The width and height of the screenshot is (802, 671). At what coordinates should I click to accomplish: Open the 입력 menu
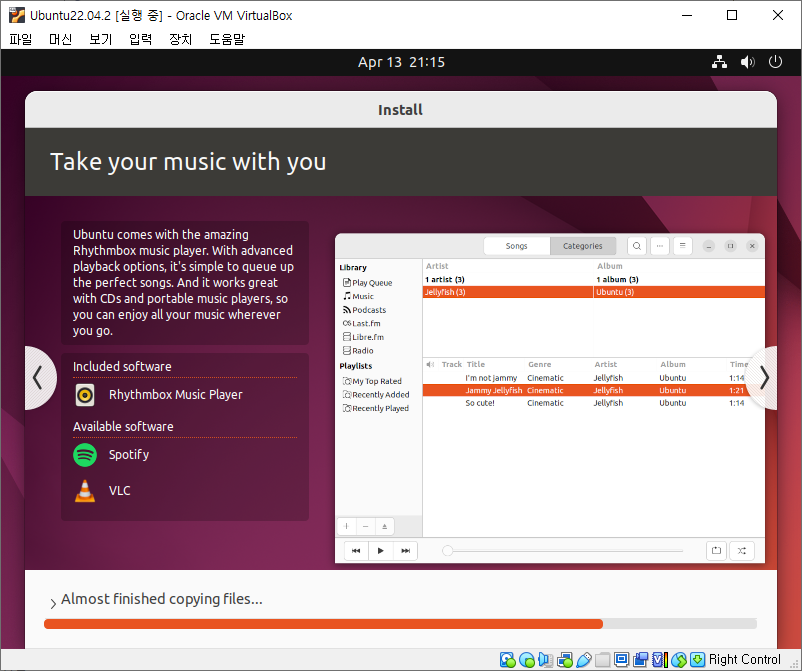[x=140, y=39]
